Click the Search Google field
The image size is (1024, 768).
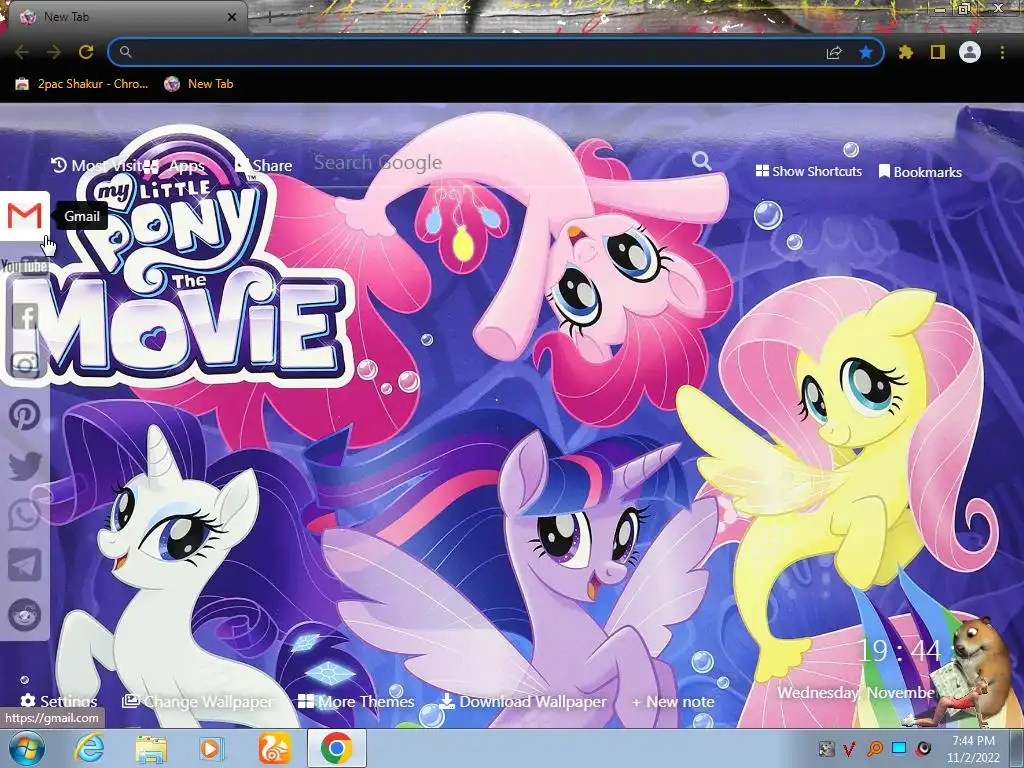click(x=496, y=163)
